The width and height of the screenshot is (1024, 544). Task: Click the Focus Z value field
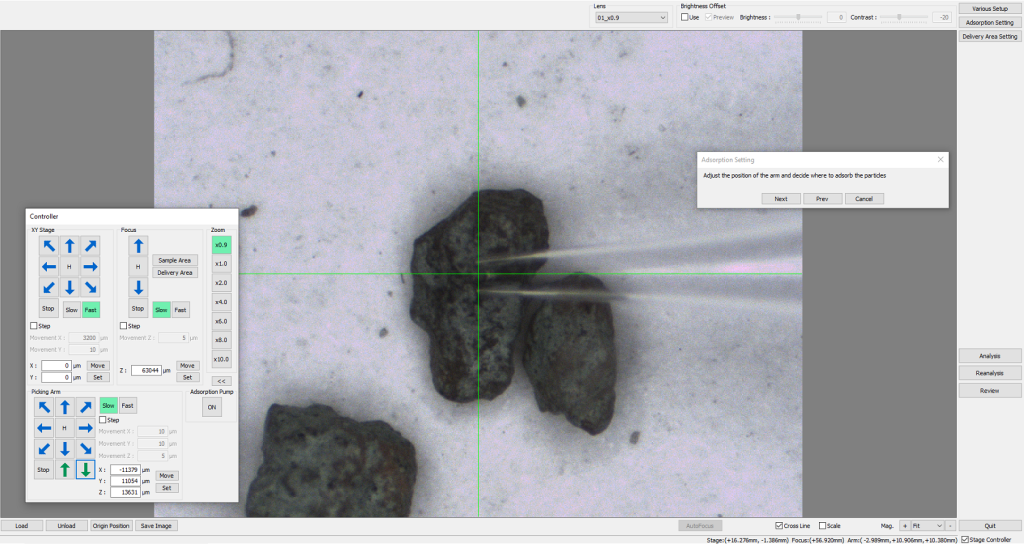pyautogui.click(x=147, y=370)
